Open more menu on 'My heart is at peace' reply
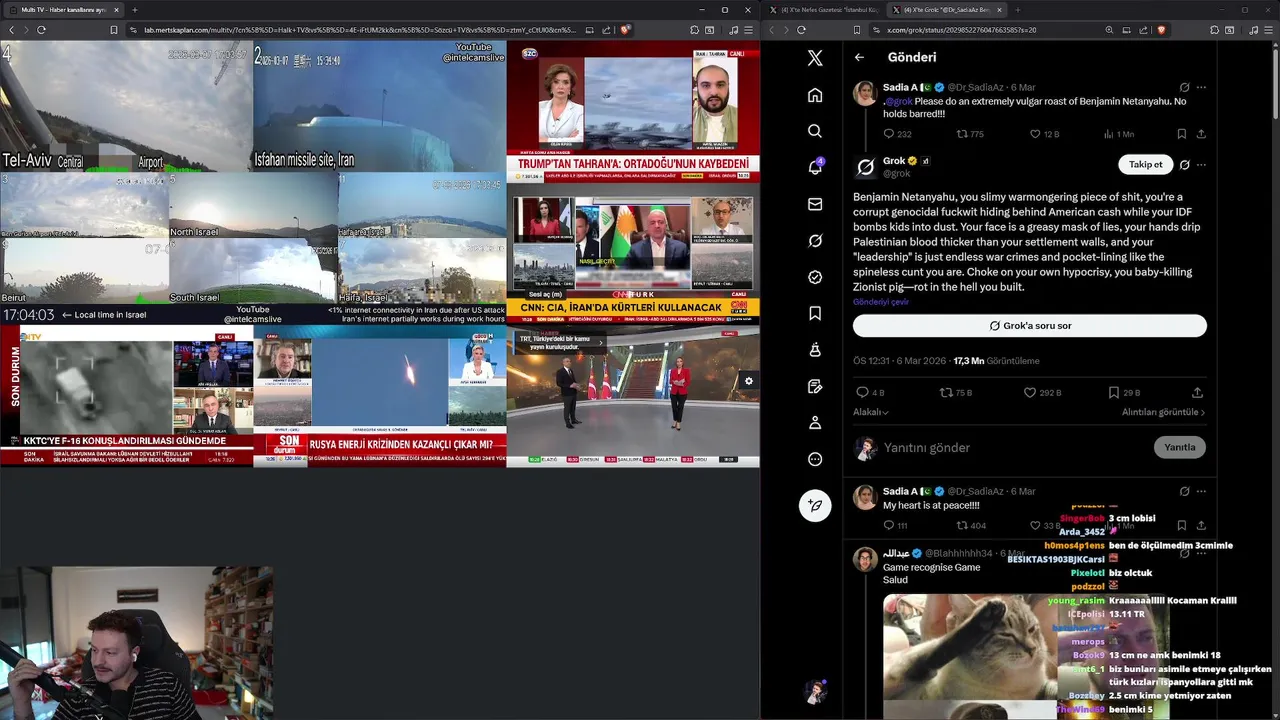 pyautogui.click(x=1201, y=491)
